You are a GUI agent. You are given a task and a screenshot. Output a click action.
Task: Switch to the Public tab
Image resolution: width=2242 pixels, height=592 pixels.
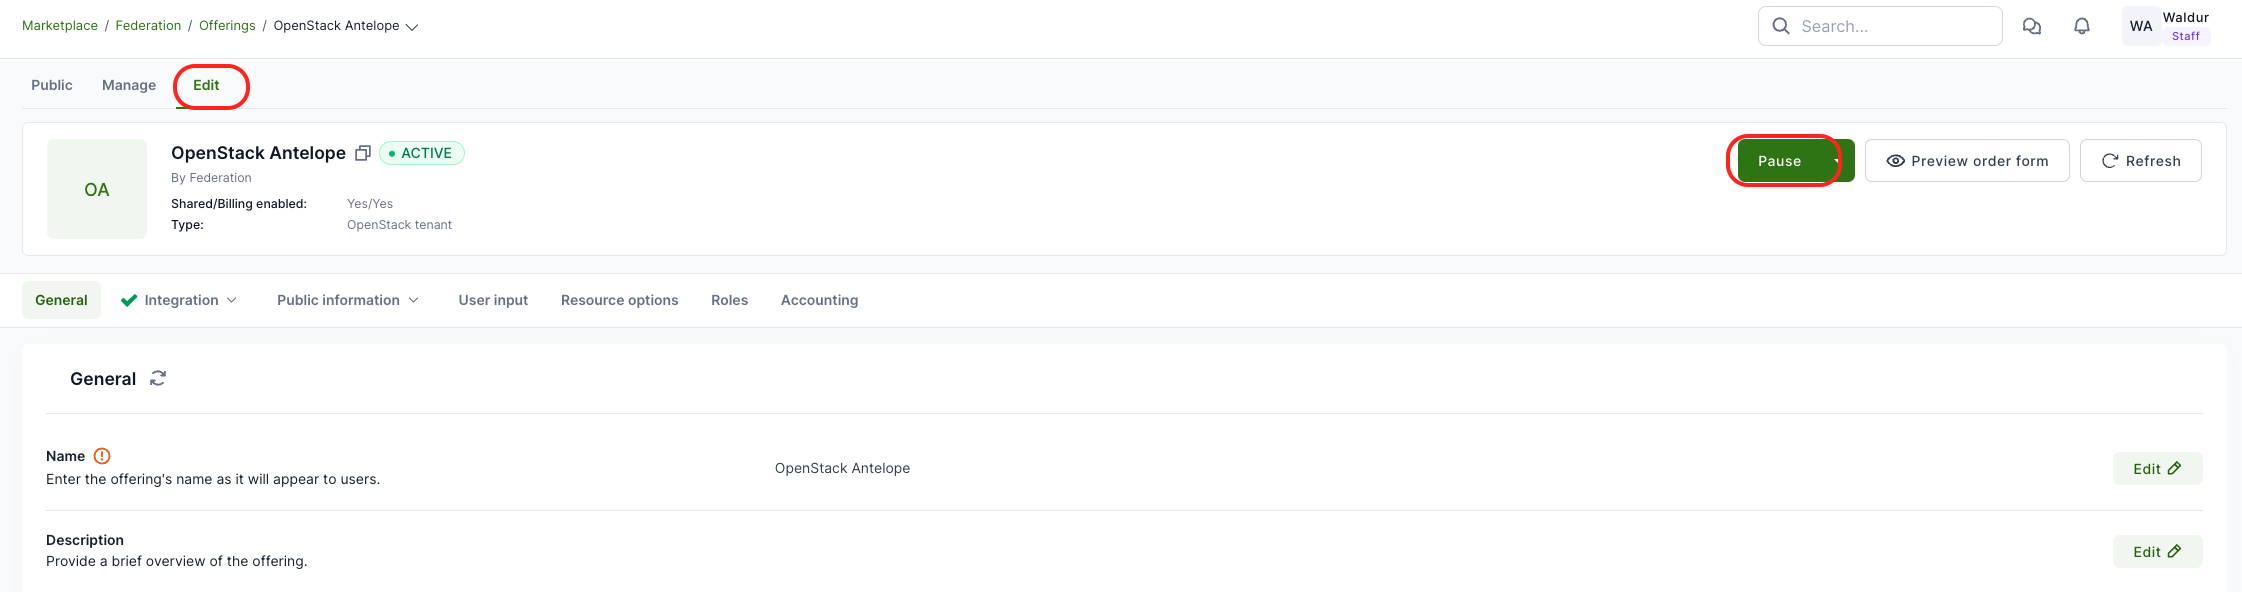click(x=52, y=85)
